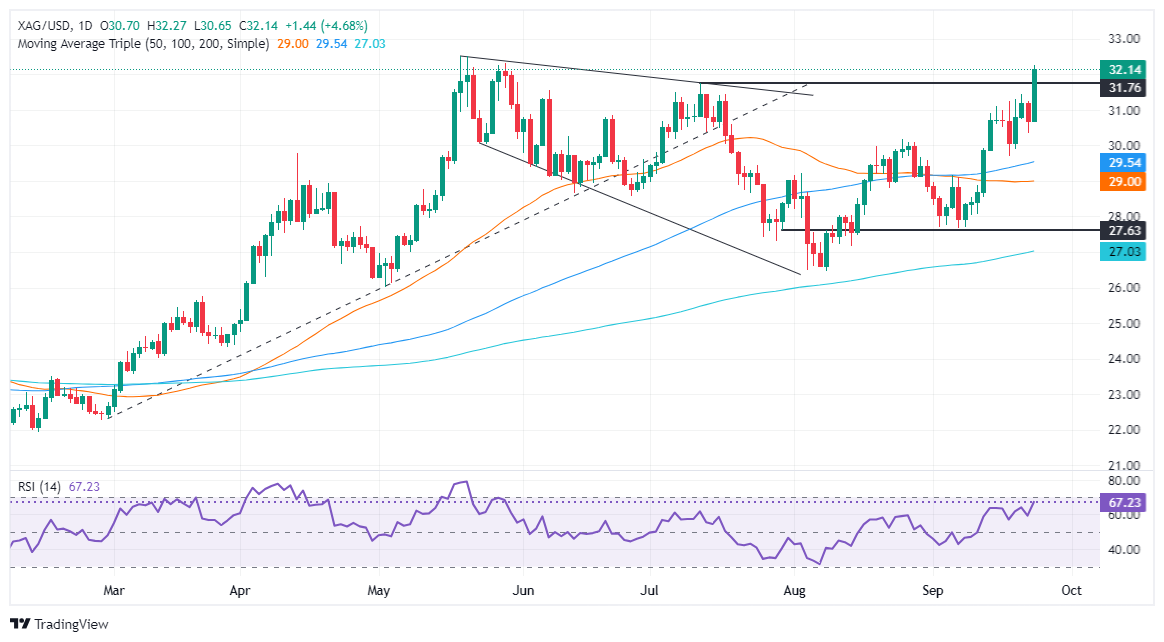Click the orange 29.00 value in legend
This screenshot has height=642, width=1164.
coord(292,44)
